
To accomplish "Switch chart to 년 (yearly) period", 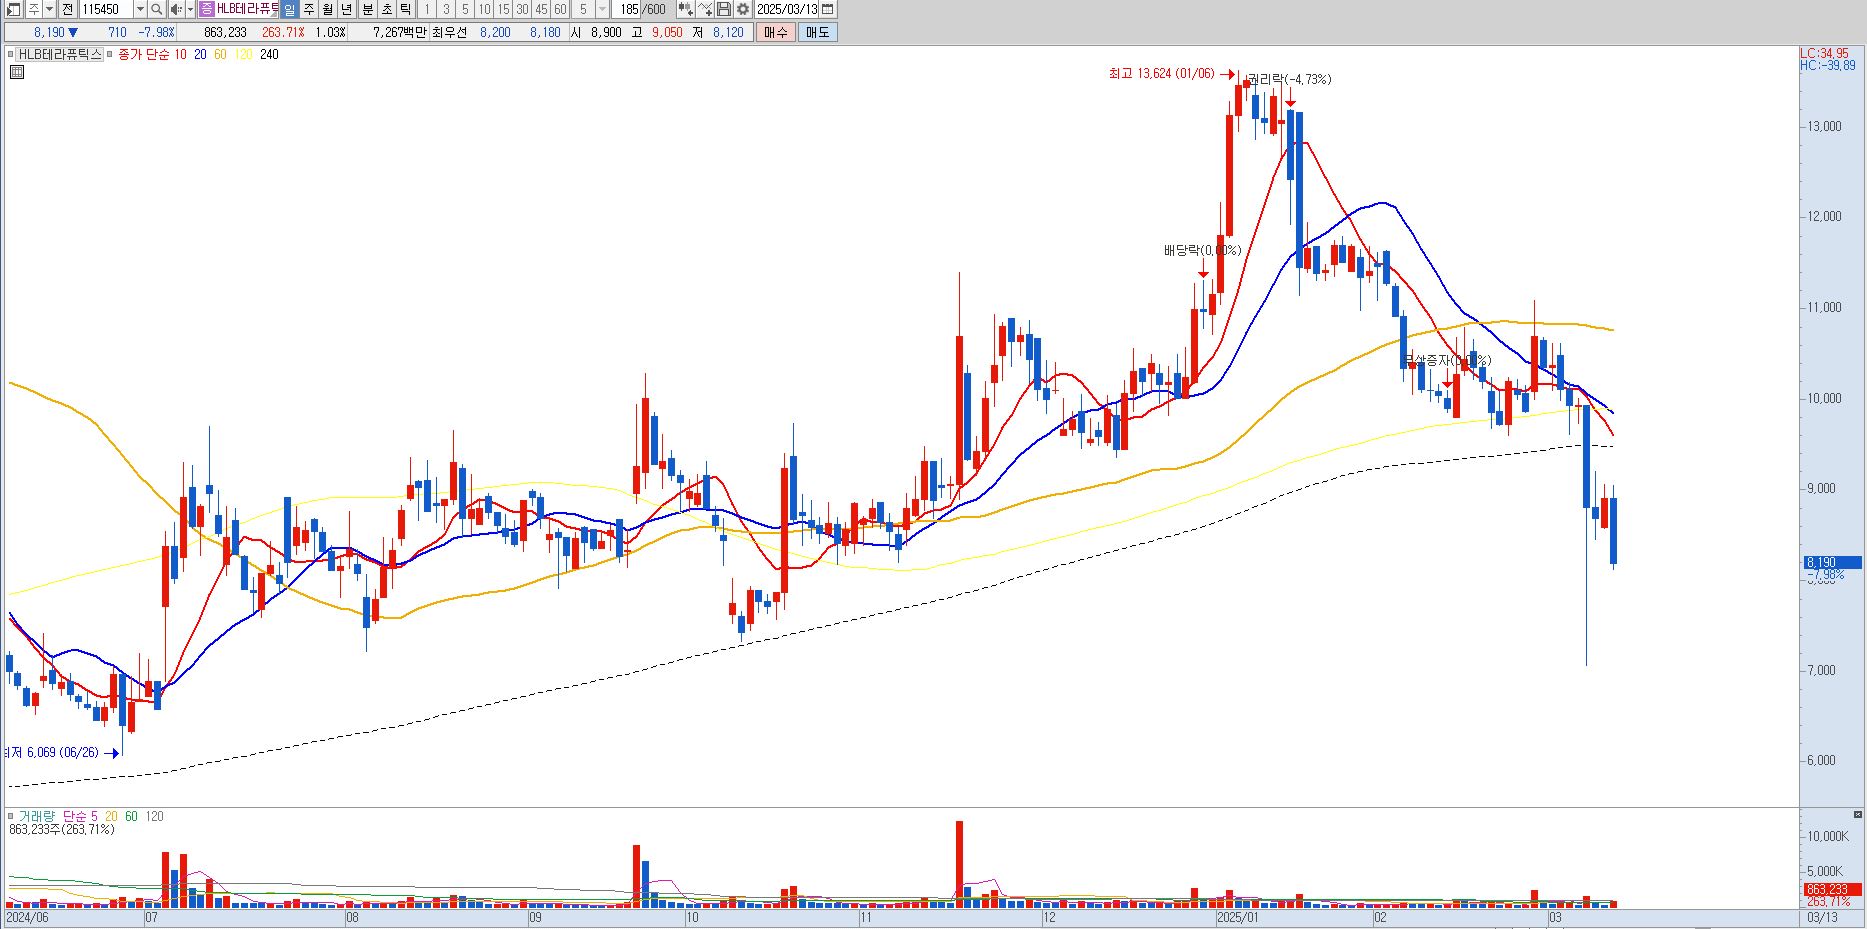I will tap(347, 9).
